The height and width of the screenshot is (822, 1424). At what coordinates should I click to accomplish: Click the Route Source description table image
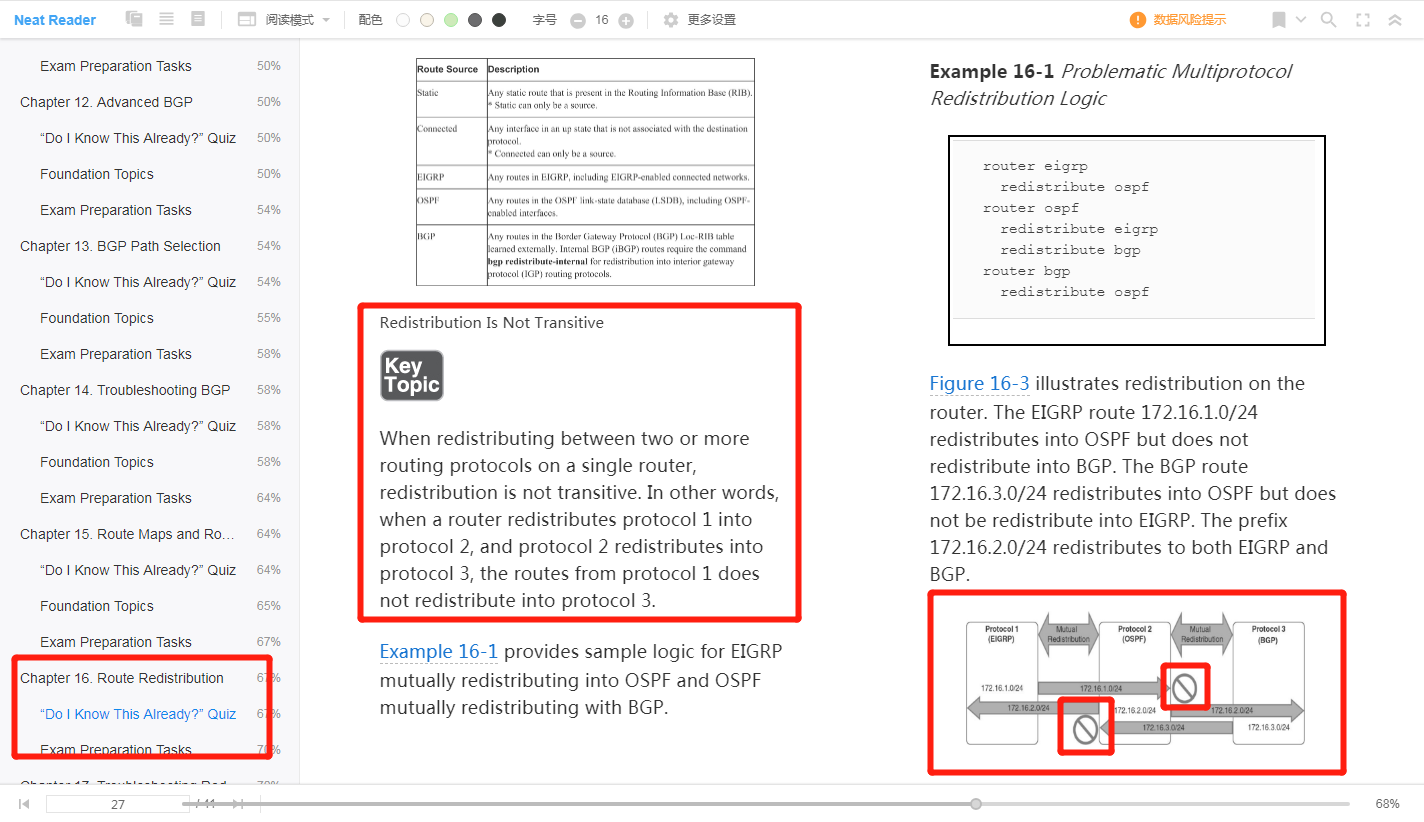click(x=585, y=172)
